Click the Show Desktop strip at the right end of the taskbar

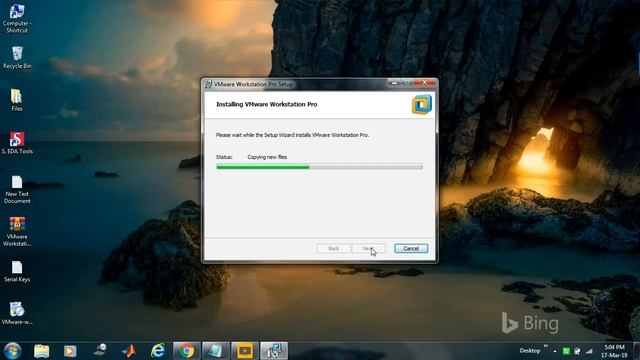click(637, 351)
